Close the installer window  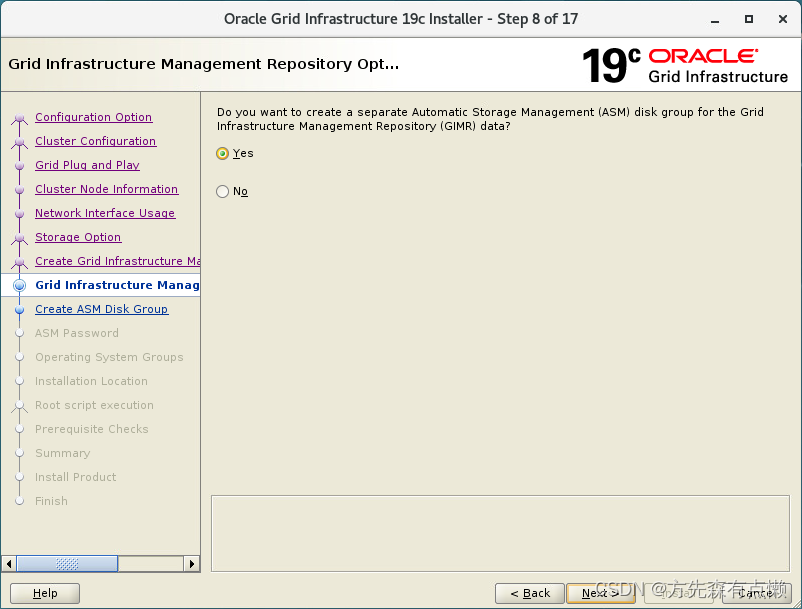coord(783,19)
